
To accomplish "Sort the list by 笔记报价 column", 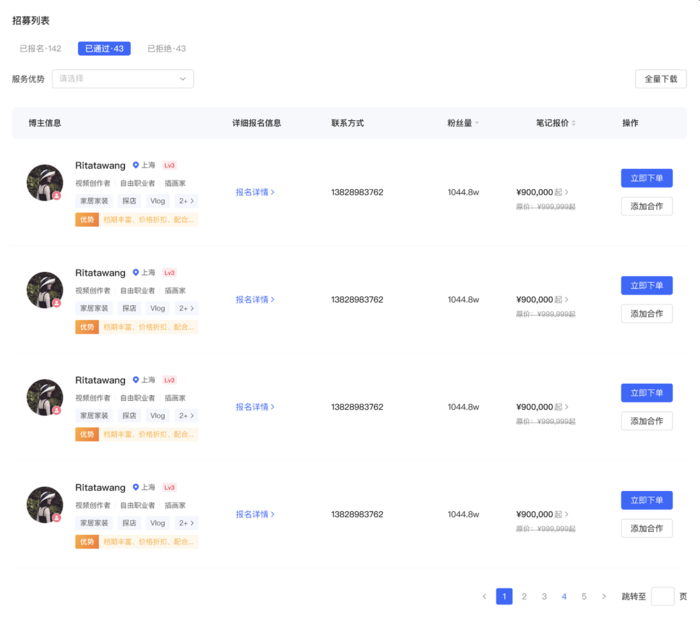I will pos(574,123).
